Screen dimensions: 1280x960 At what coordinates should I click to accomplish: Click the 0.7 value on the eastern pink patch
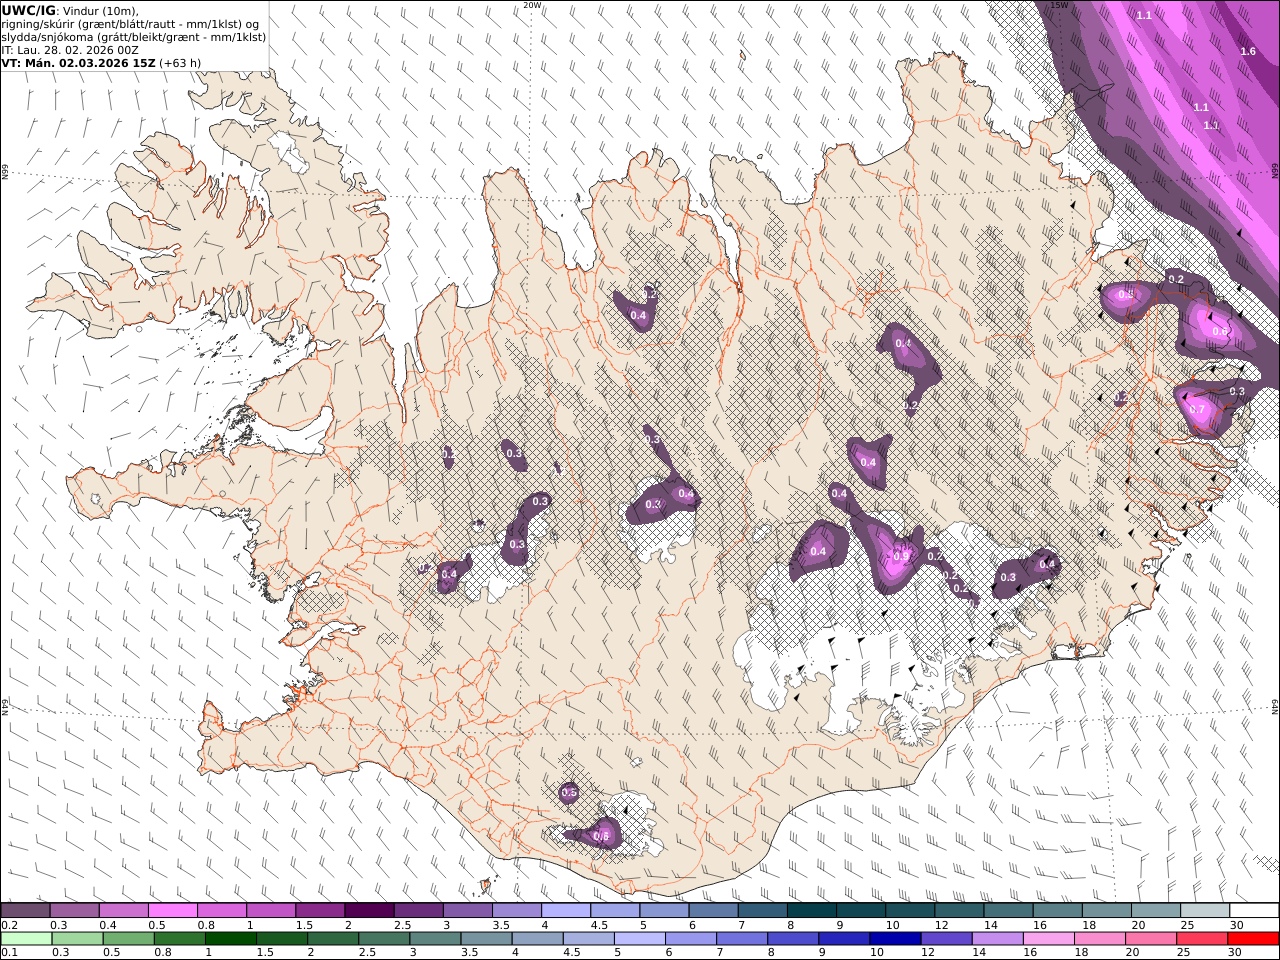click(x=1197, y=410)
